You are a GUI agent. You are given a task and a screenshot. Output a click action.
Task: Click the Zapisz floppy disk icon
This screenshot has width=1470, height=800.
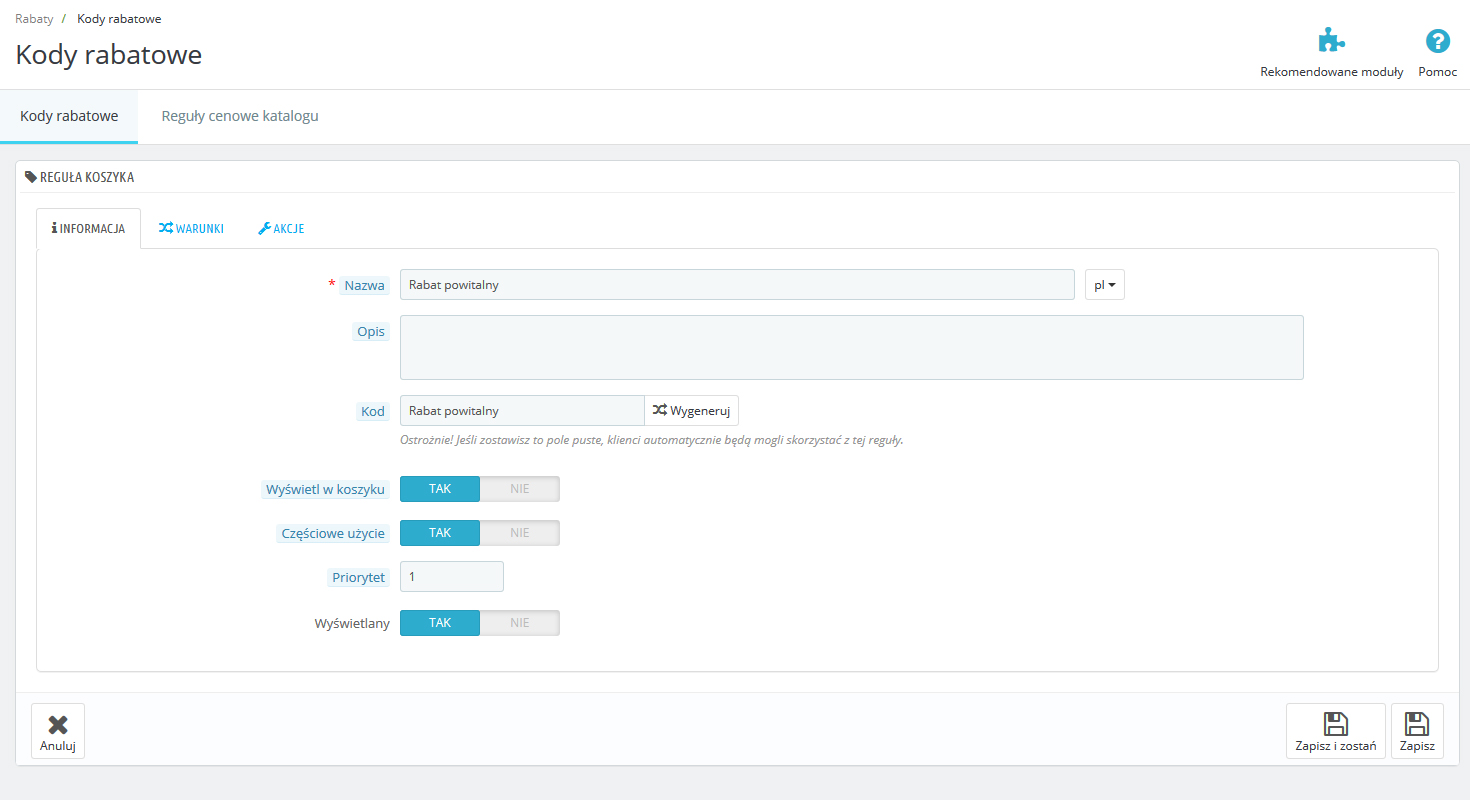tap(1417, 724)
